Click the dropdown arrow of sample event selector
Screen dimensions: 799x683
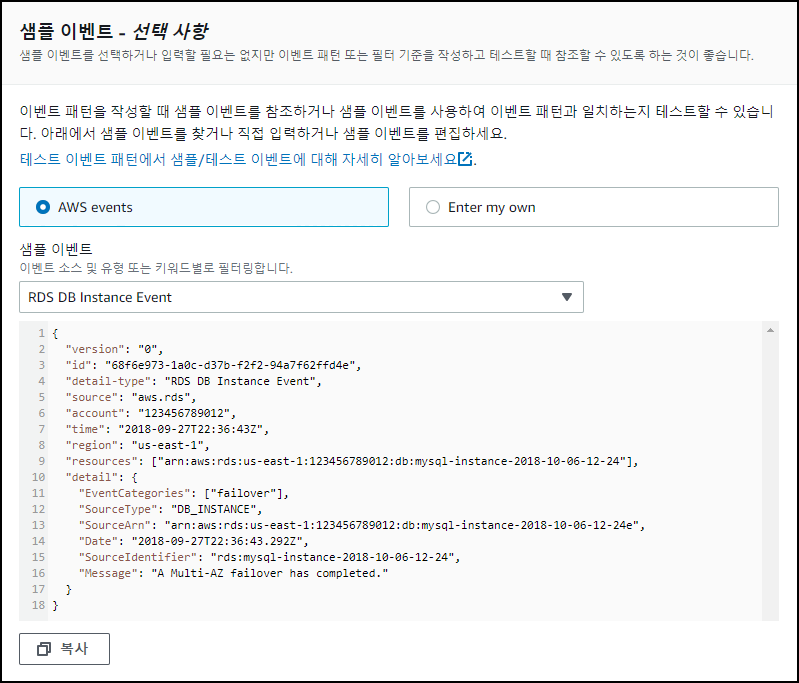(x=567, y=297)
